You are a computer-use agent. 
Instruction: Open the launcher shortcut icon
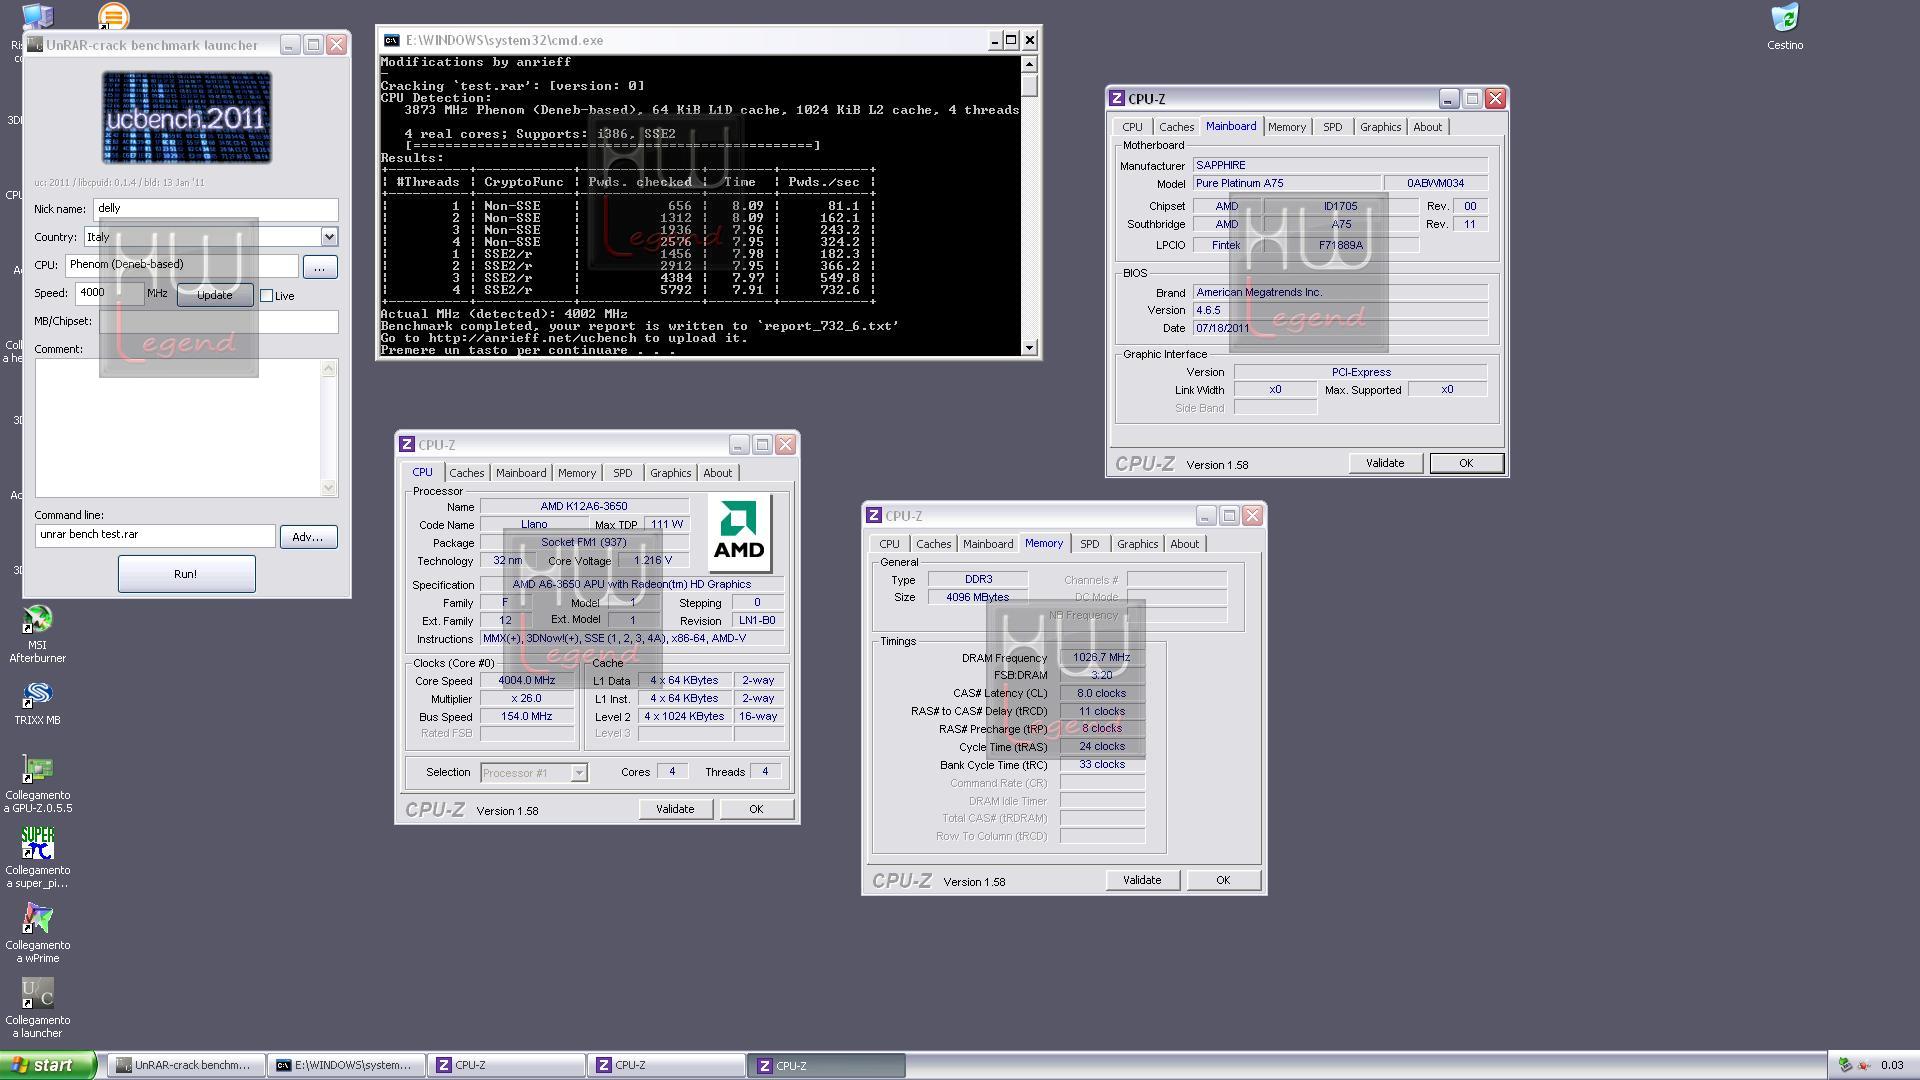(38, 994)
